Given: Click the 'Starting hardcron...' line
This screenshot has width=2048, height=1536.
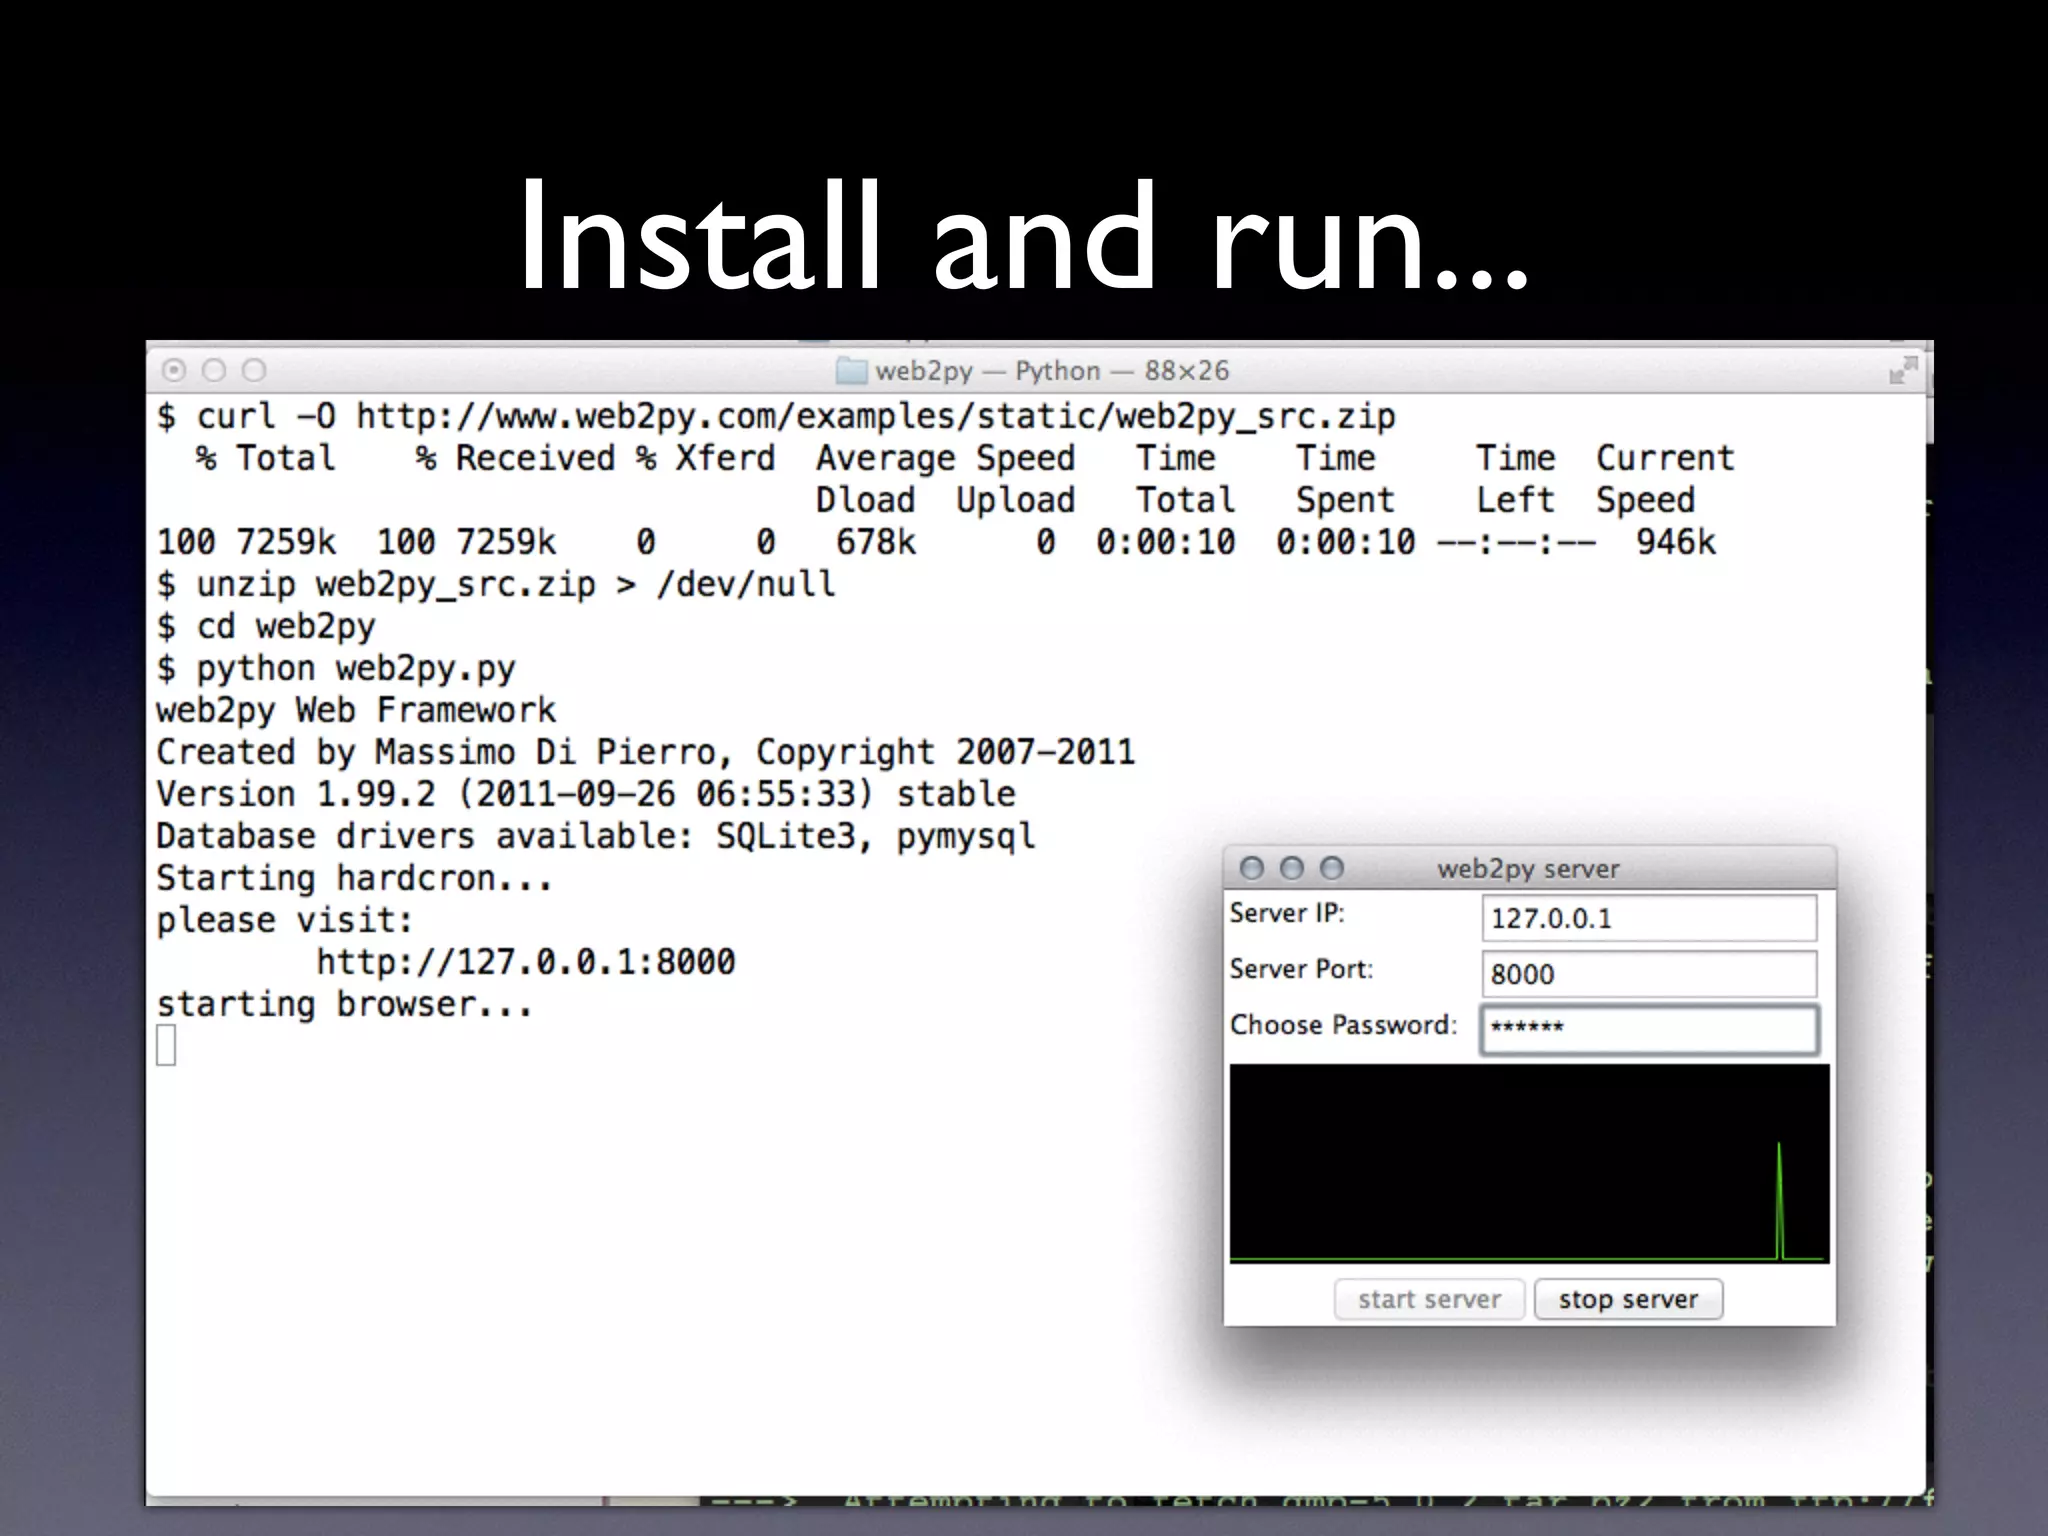Looking at the screenshot, I should click(x=355, y=878).
